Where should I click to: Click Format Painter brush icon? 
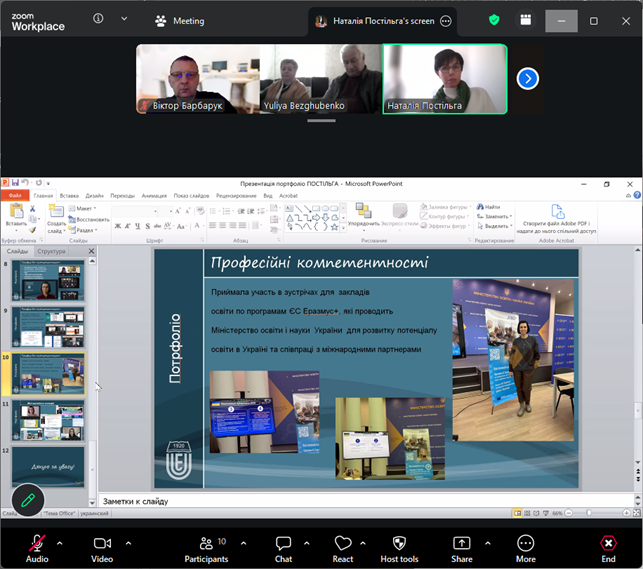(33, 230)
